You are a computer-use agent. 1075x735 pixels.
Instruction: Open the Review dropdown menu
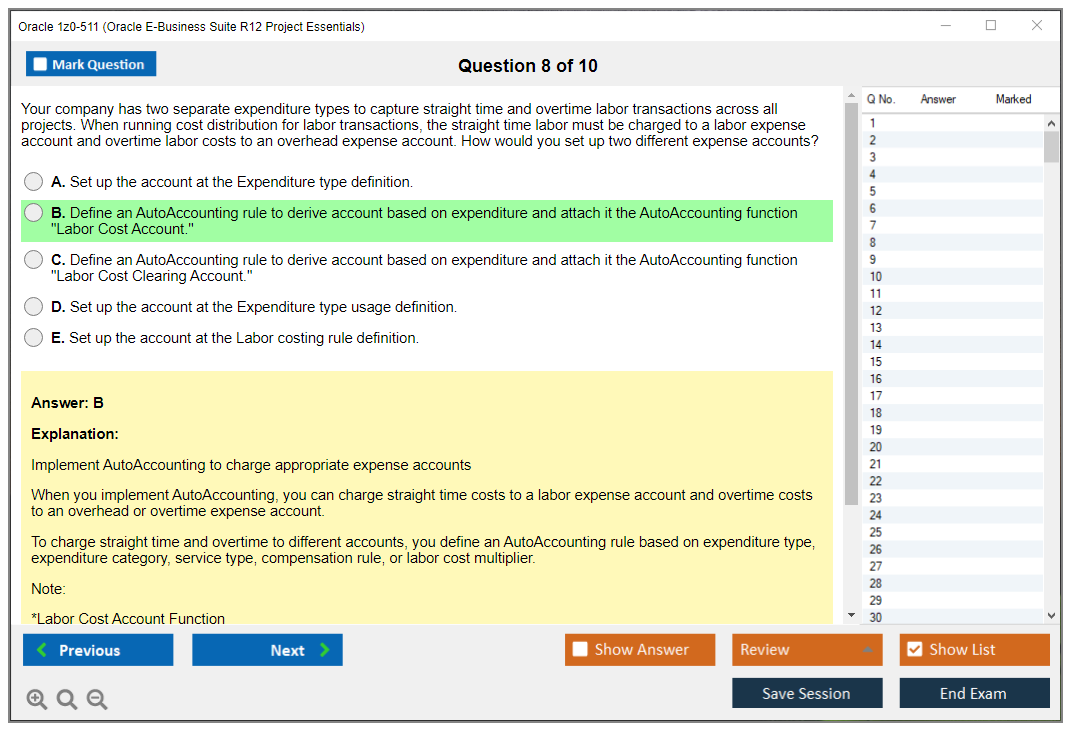pyautogui.click(x=806, y=650)
